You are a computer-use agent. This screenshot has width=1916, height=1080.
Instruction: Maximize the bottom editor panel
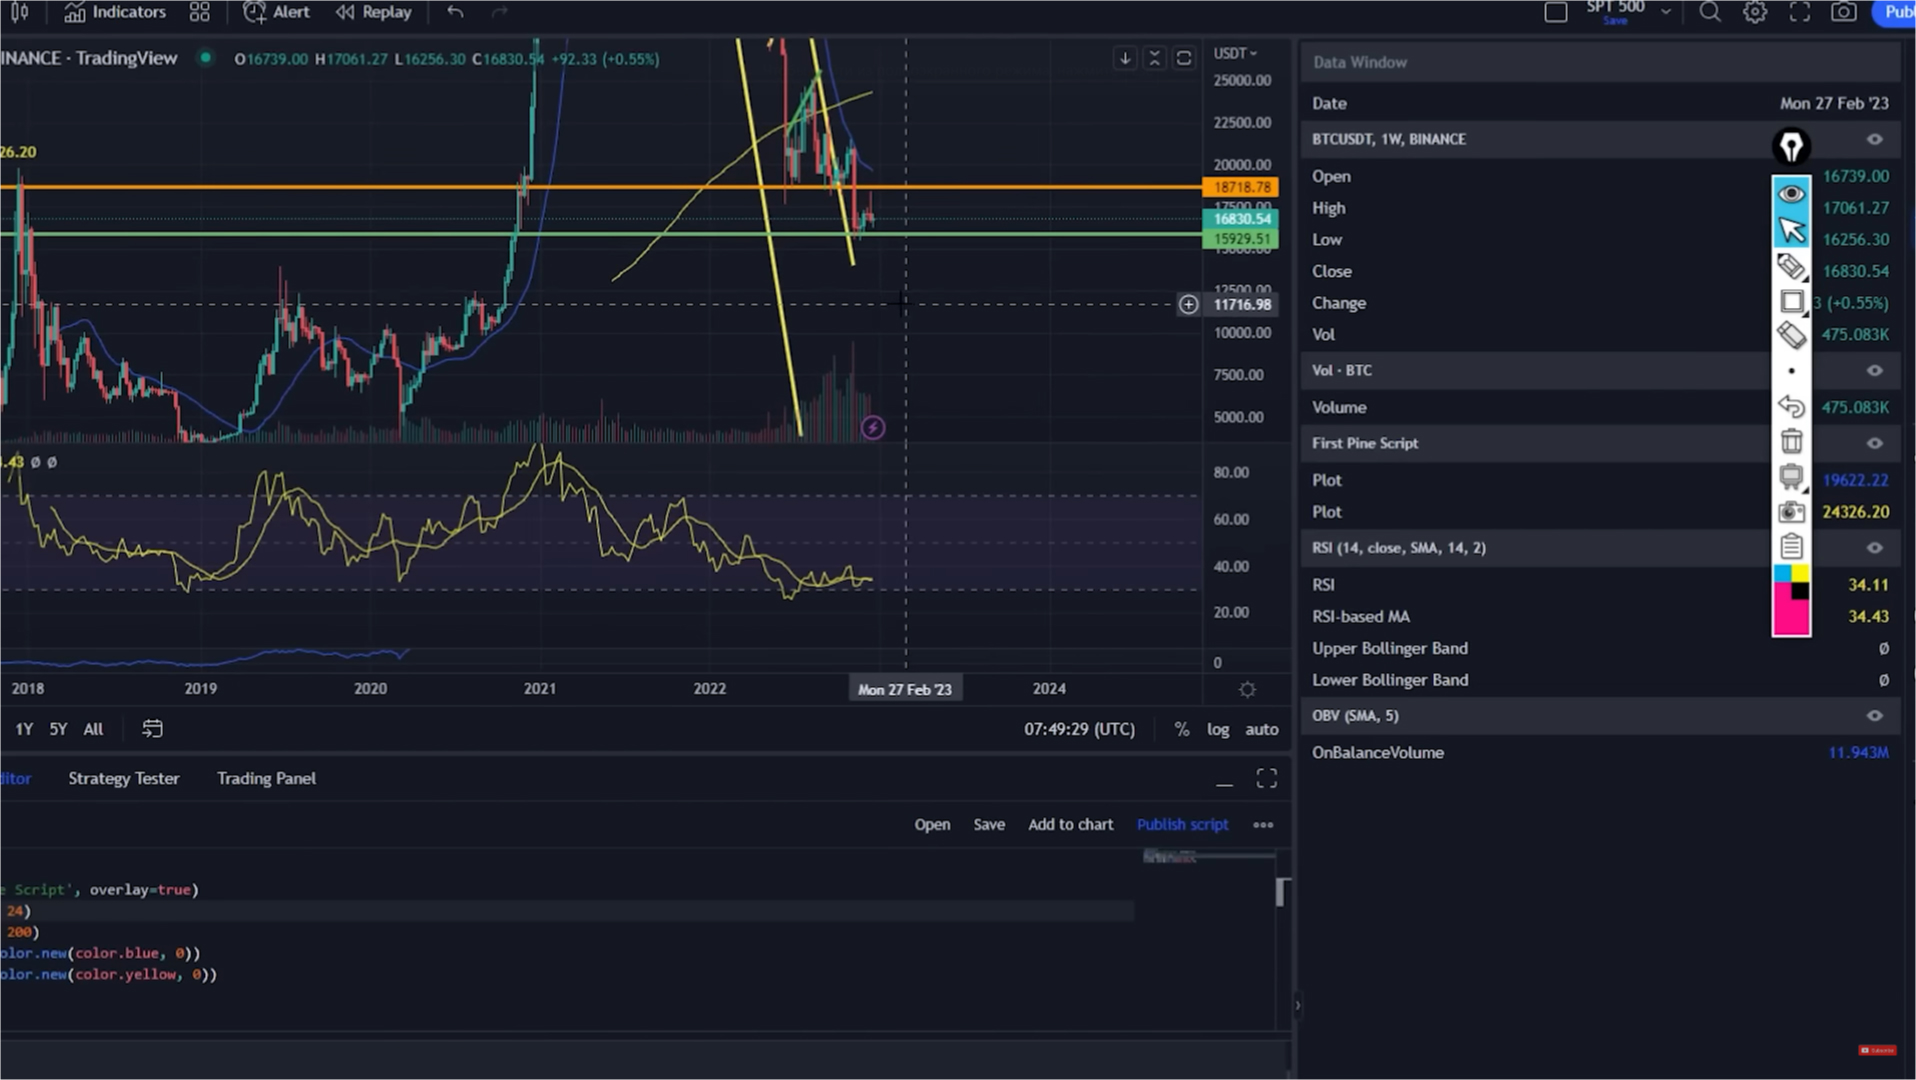1267,778
